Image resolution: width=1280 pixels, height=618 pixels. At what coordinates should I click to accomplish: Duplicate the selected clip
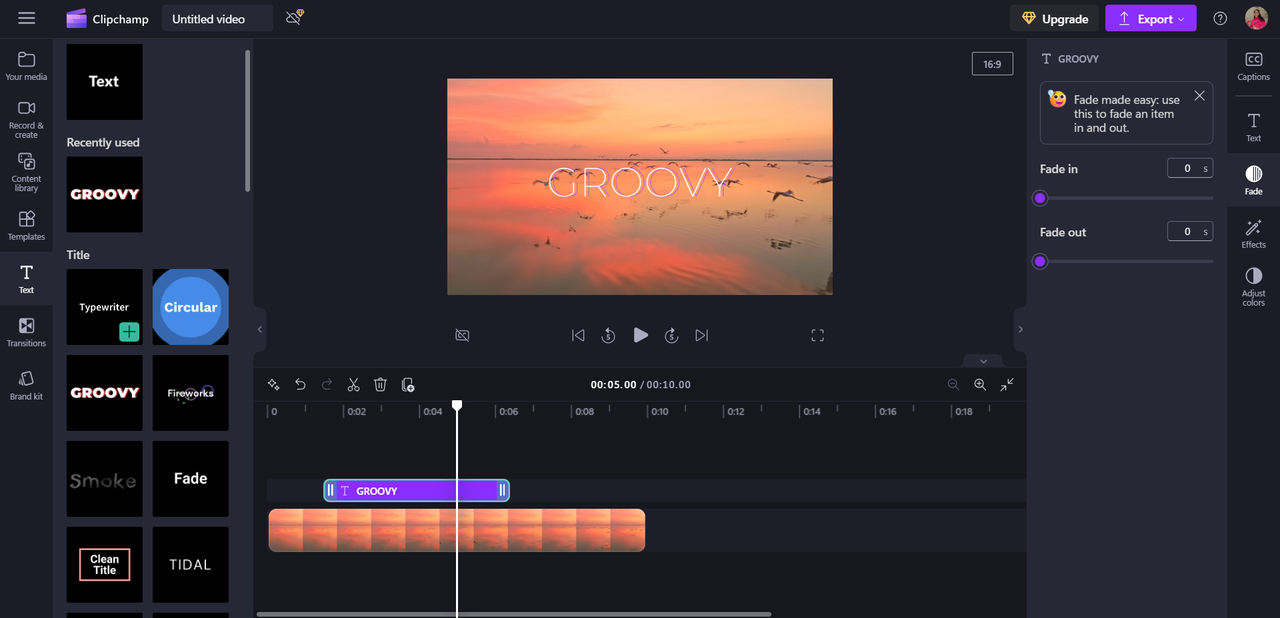click(407, 384)
